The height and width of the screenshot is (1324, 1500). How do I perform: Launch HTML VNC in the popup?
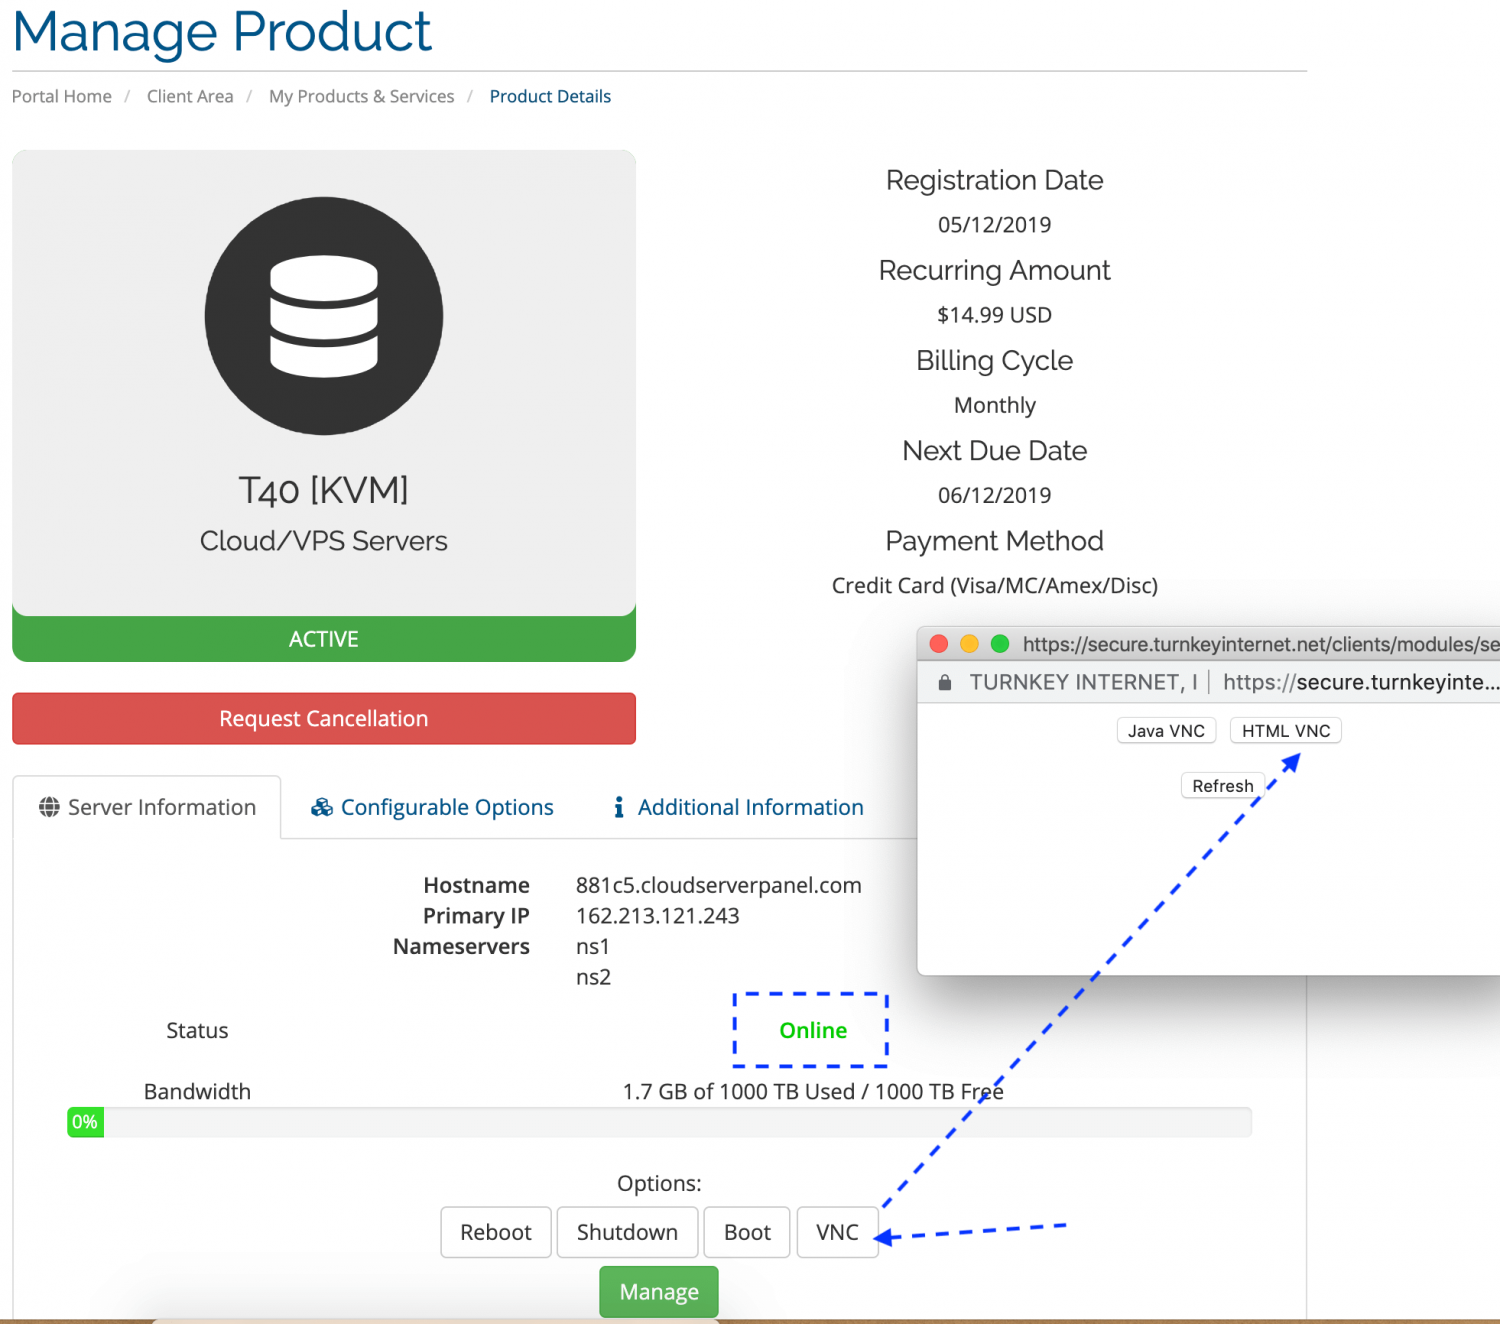pos(1285,731)
